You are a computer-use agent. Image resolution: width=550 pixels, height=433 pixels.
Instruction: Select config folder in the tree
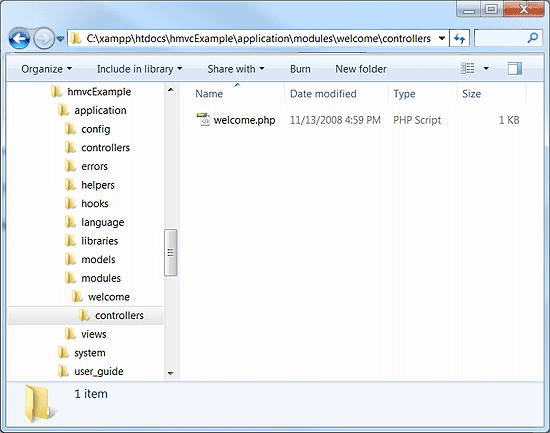pyautogui.click(x=96, y=129)
